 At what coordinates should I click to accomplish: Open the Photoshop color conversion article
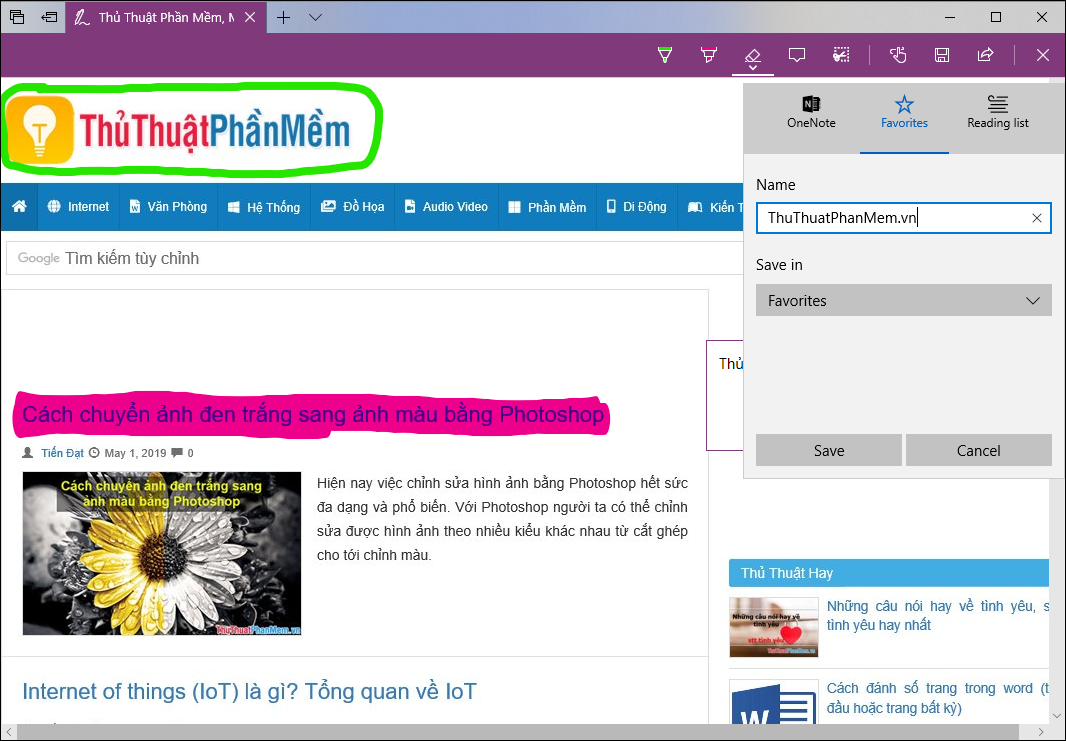pos(310,414)
